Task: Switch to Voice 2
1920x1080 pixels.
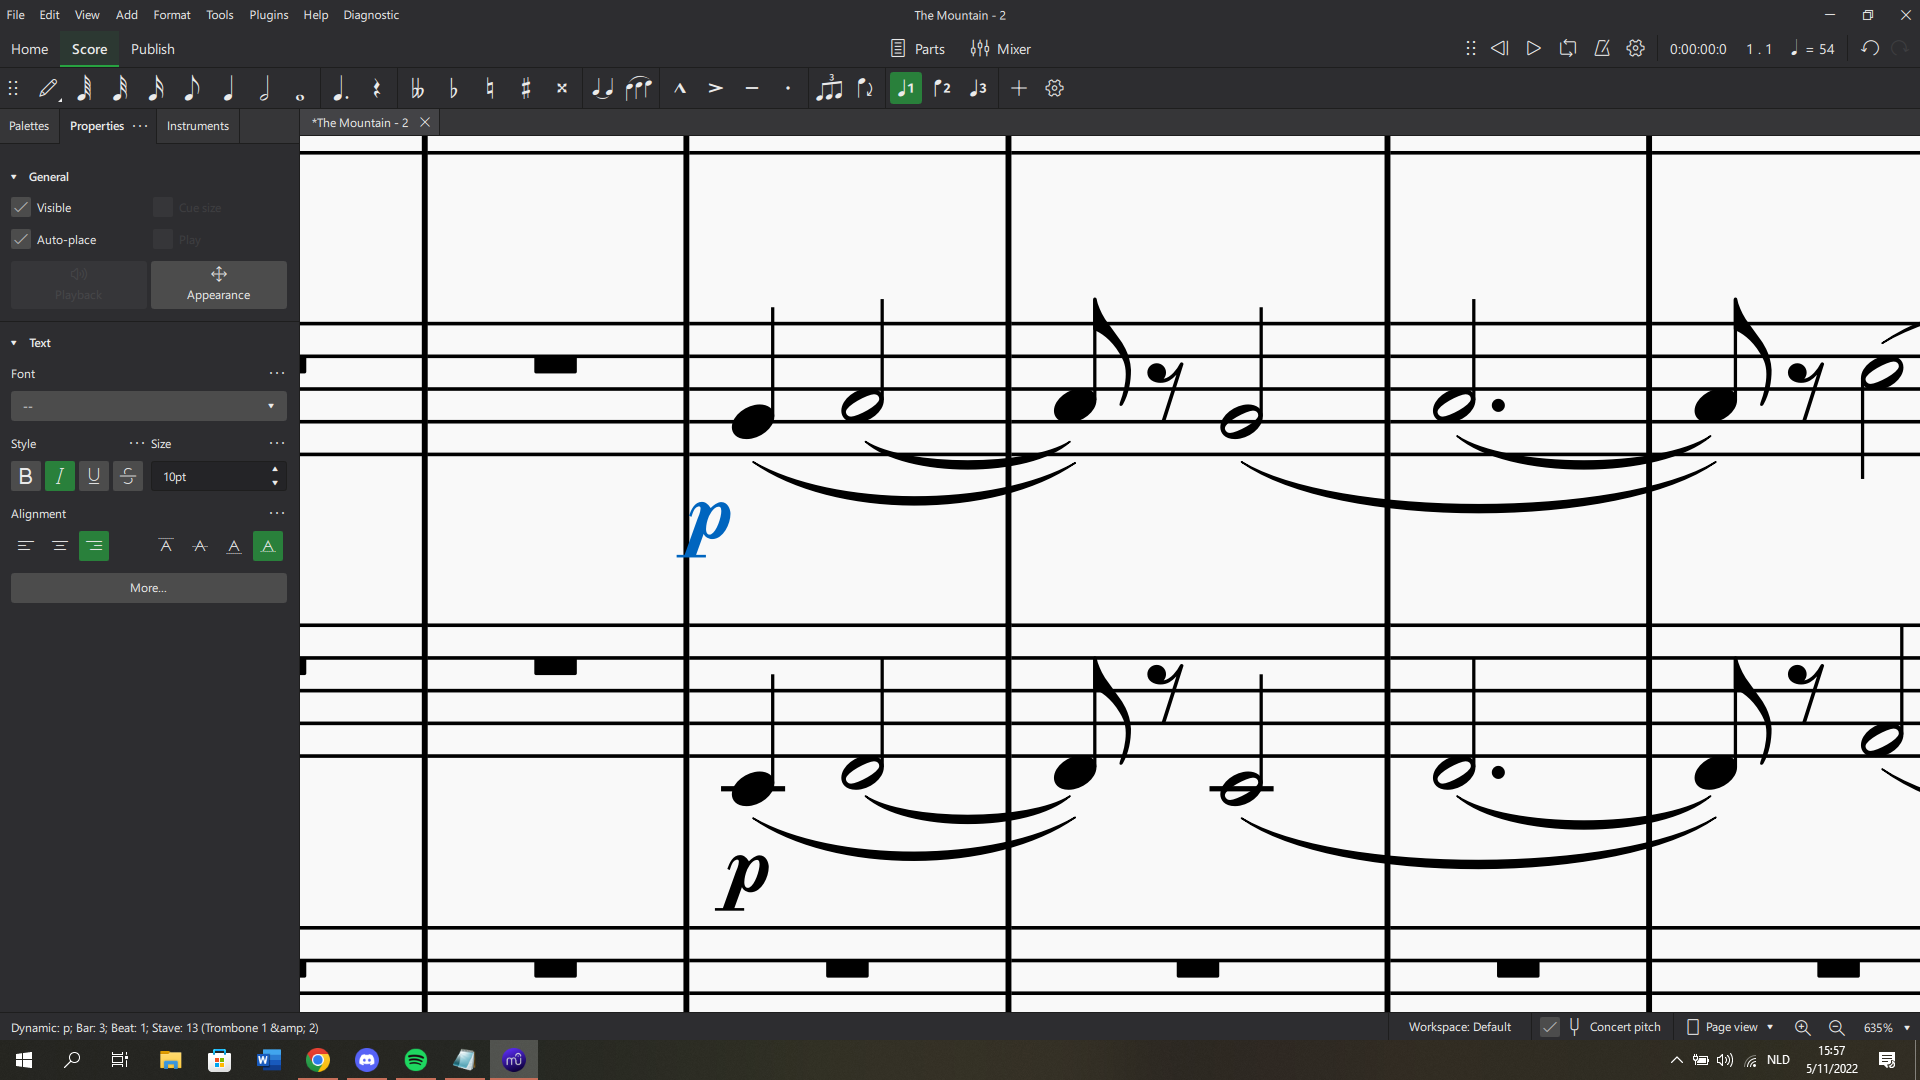Action: (x=942, y=88)
